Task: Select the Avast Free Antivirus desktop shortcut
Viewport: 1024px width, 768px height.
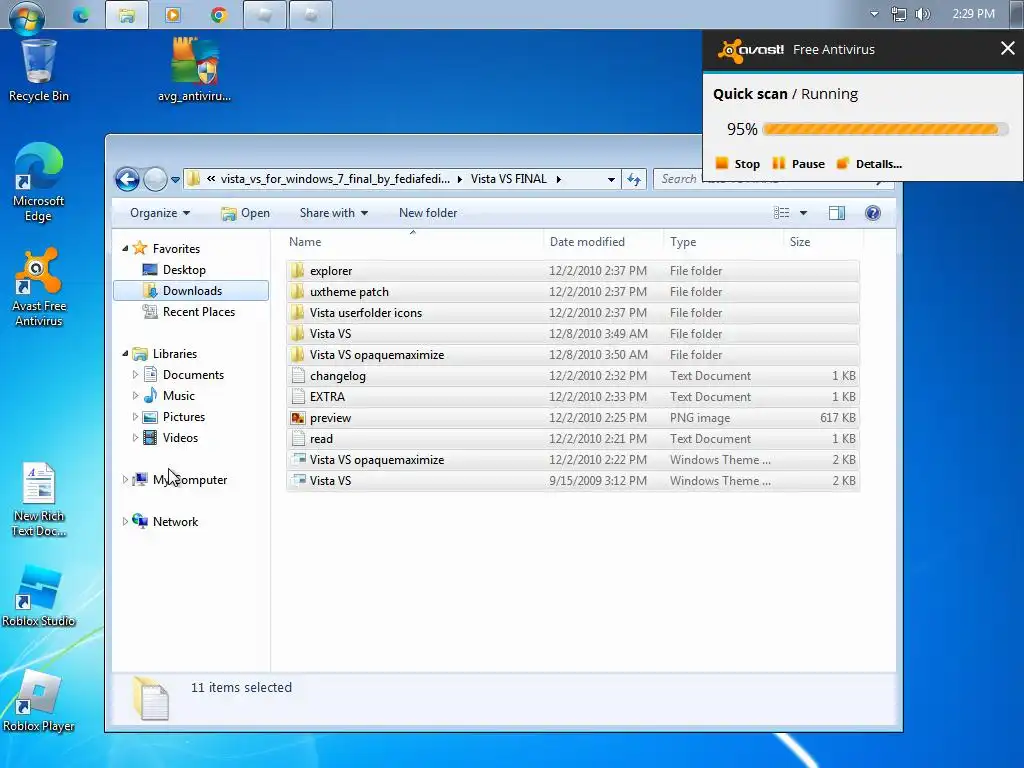Action: pos(39,287)
